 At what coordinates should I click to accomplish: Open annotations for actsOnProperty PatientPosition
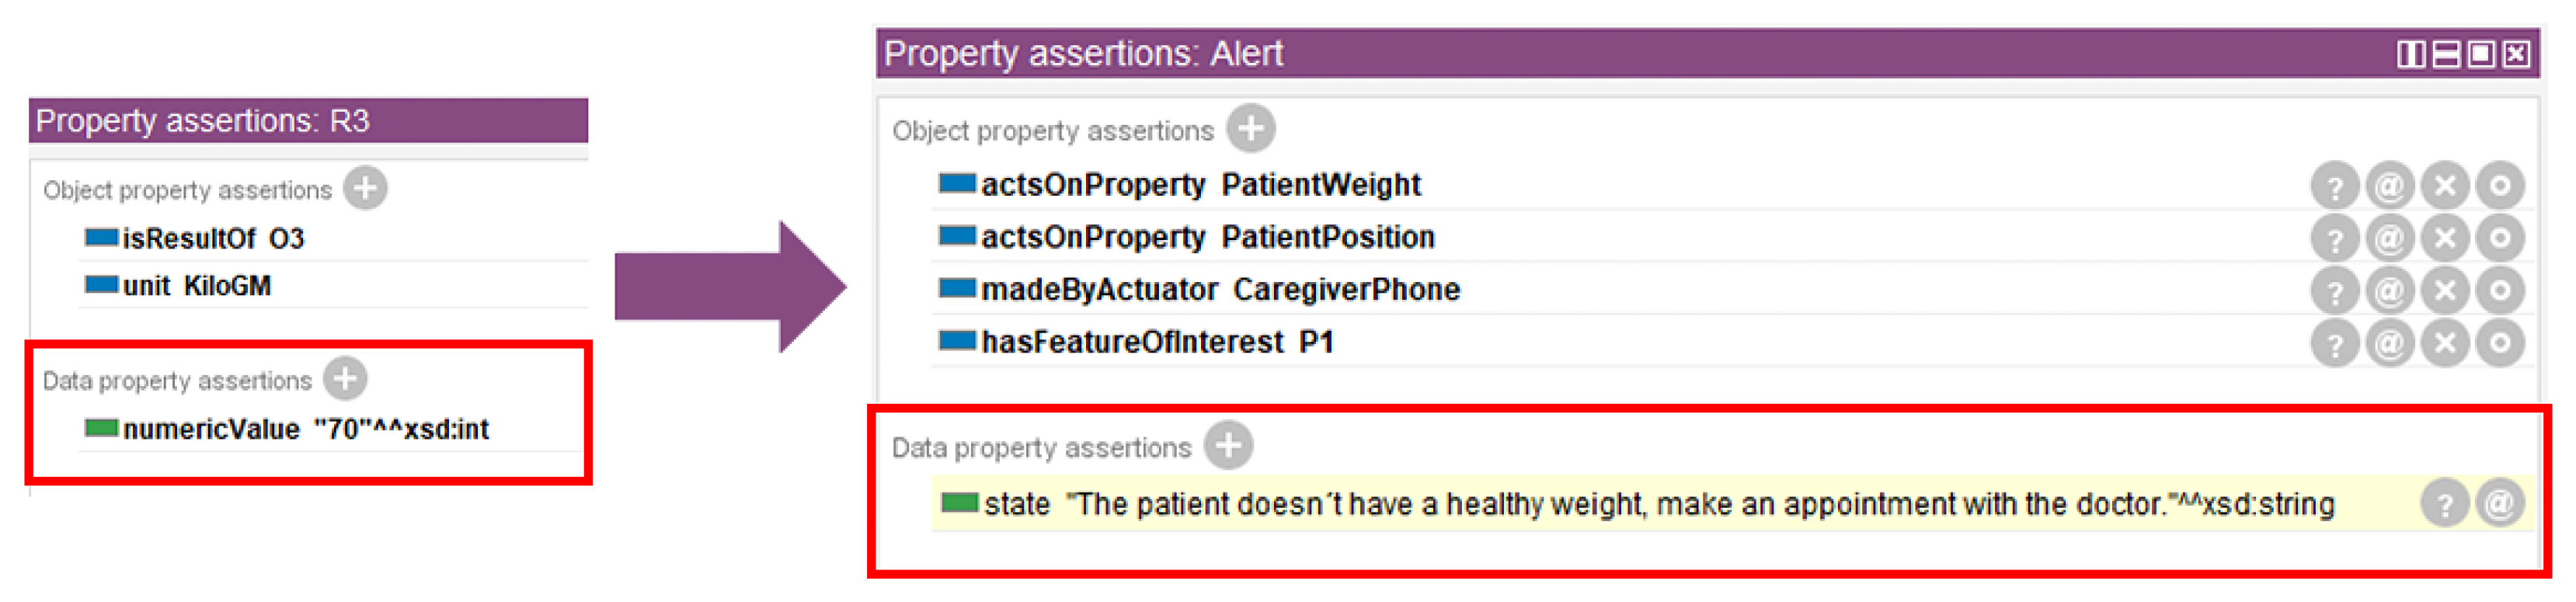[2389, 238]
